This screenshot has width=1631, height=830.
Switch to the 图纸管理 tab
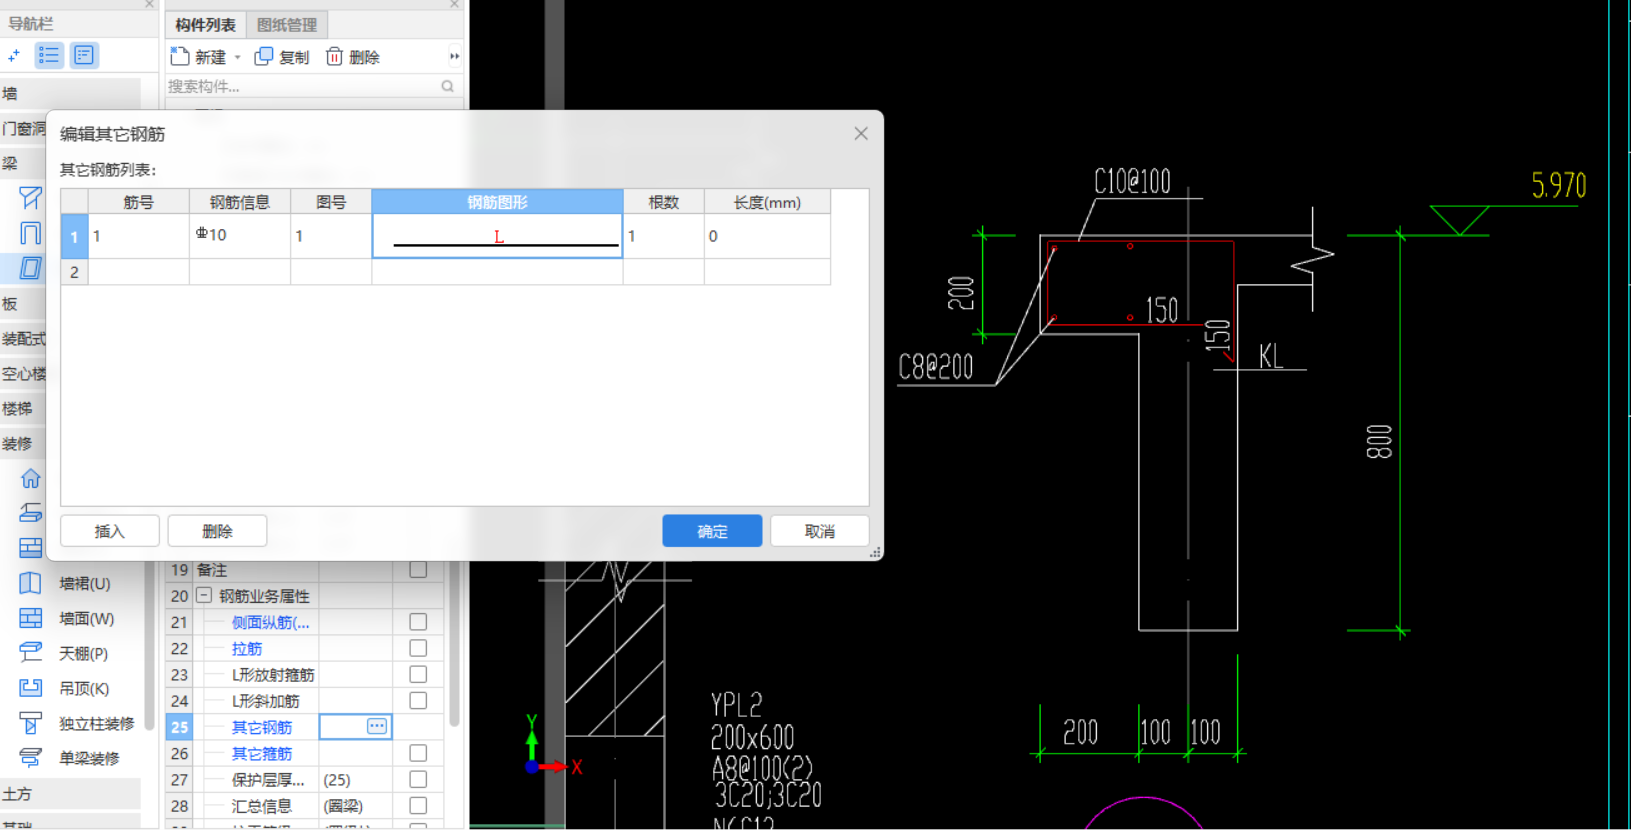pyautogui.click(x=287, y=25)
